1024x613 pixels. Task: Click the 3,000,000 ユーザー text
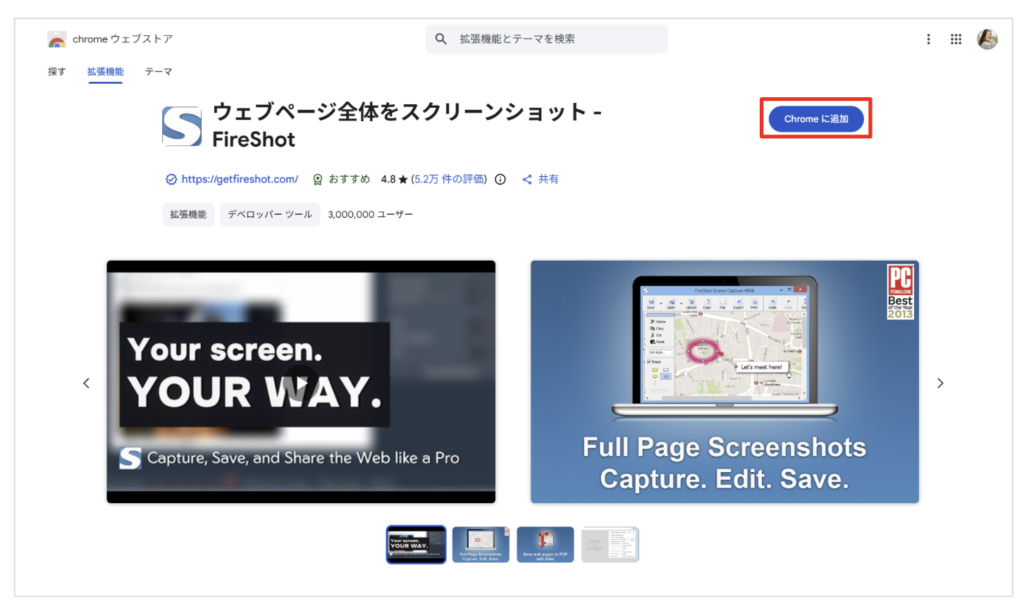[370, 214]
